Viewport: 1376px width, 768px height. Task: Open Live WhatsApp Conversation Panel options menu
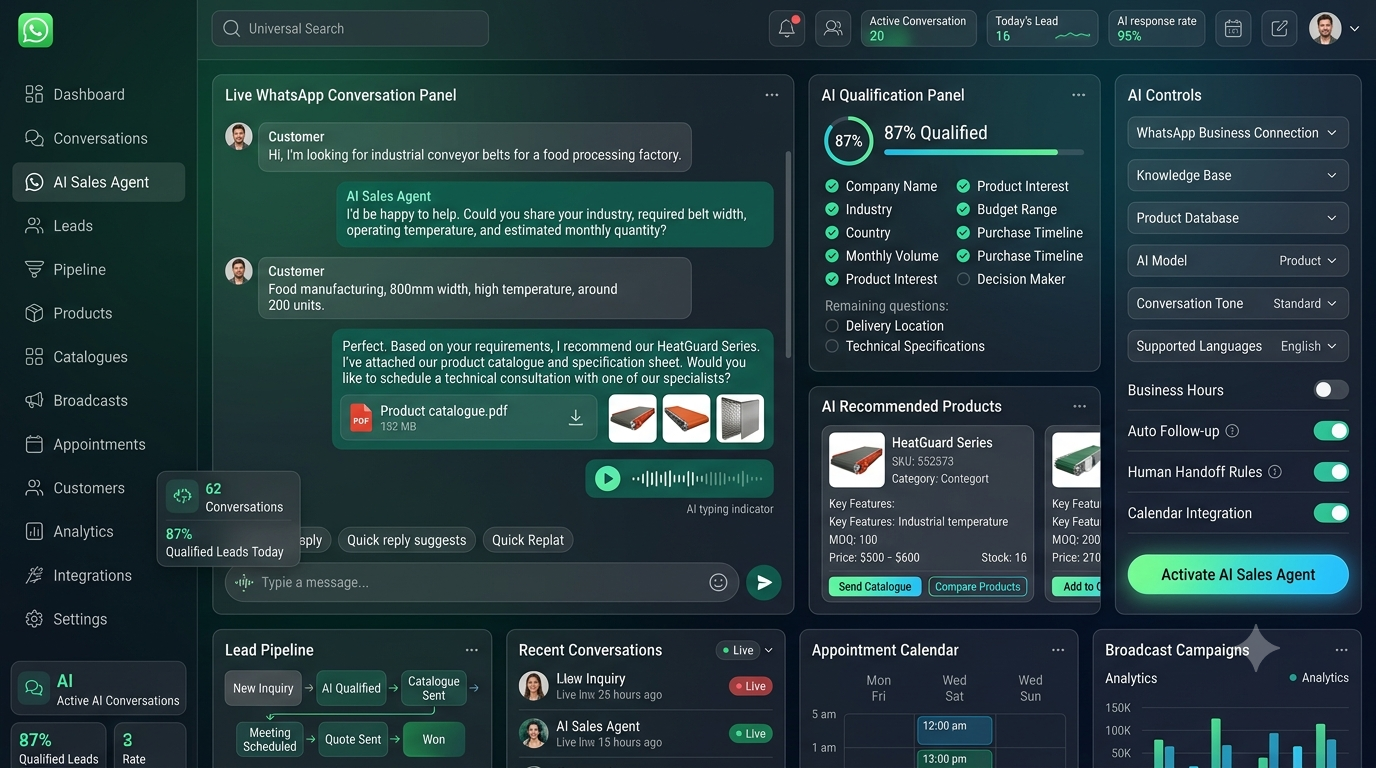772,95
